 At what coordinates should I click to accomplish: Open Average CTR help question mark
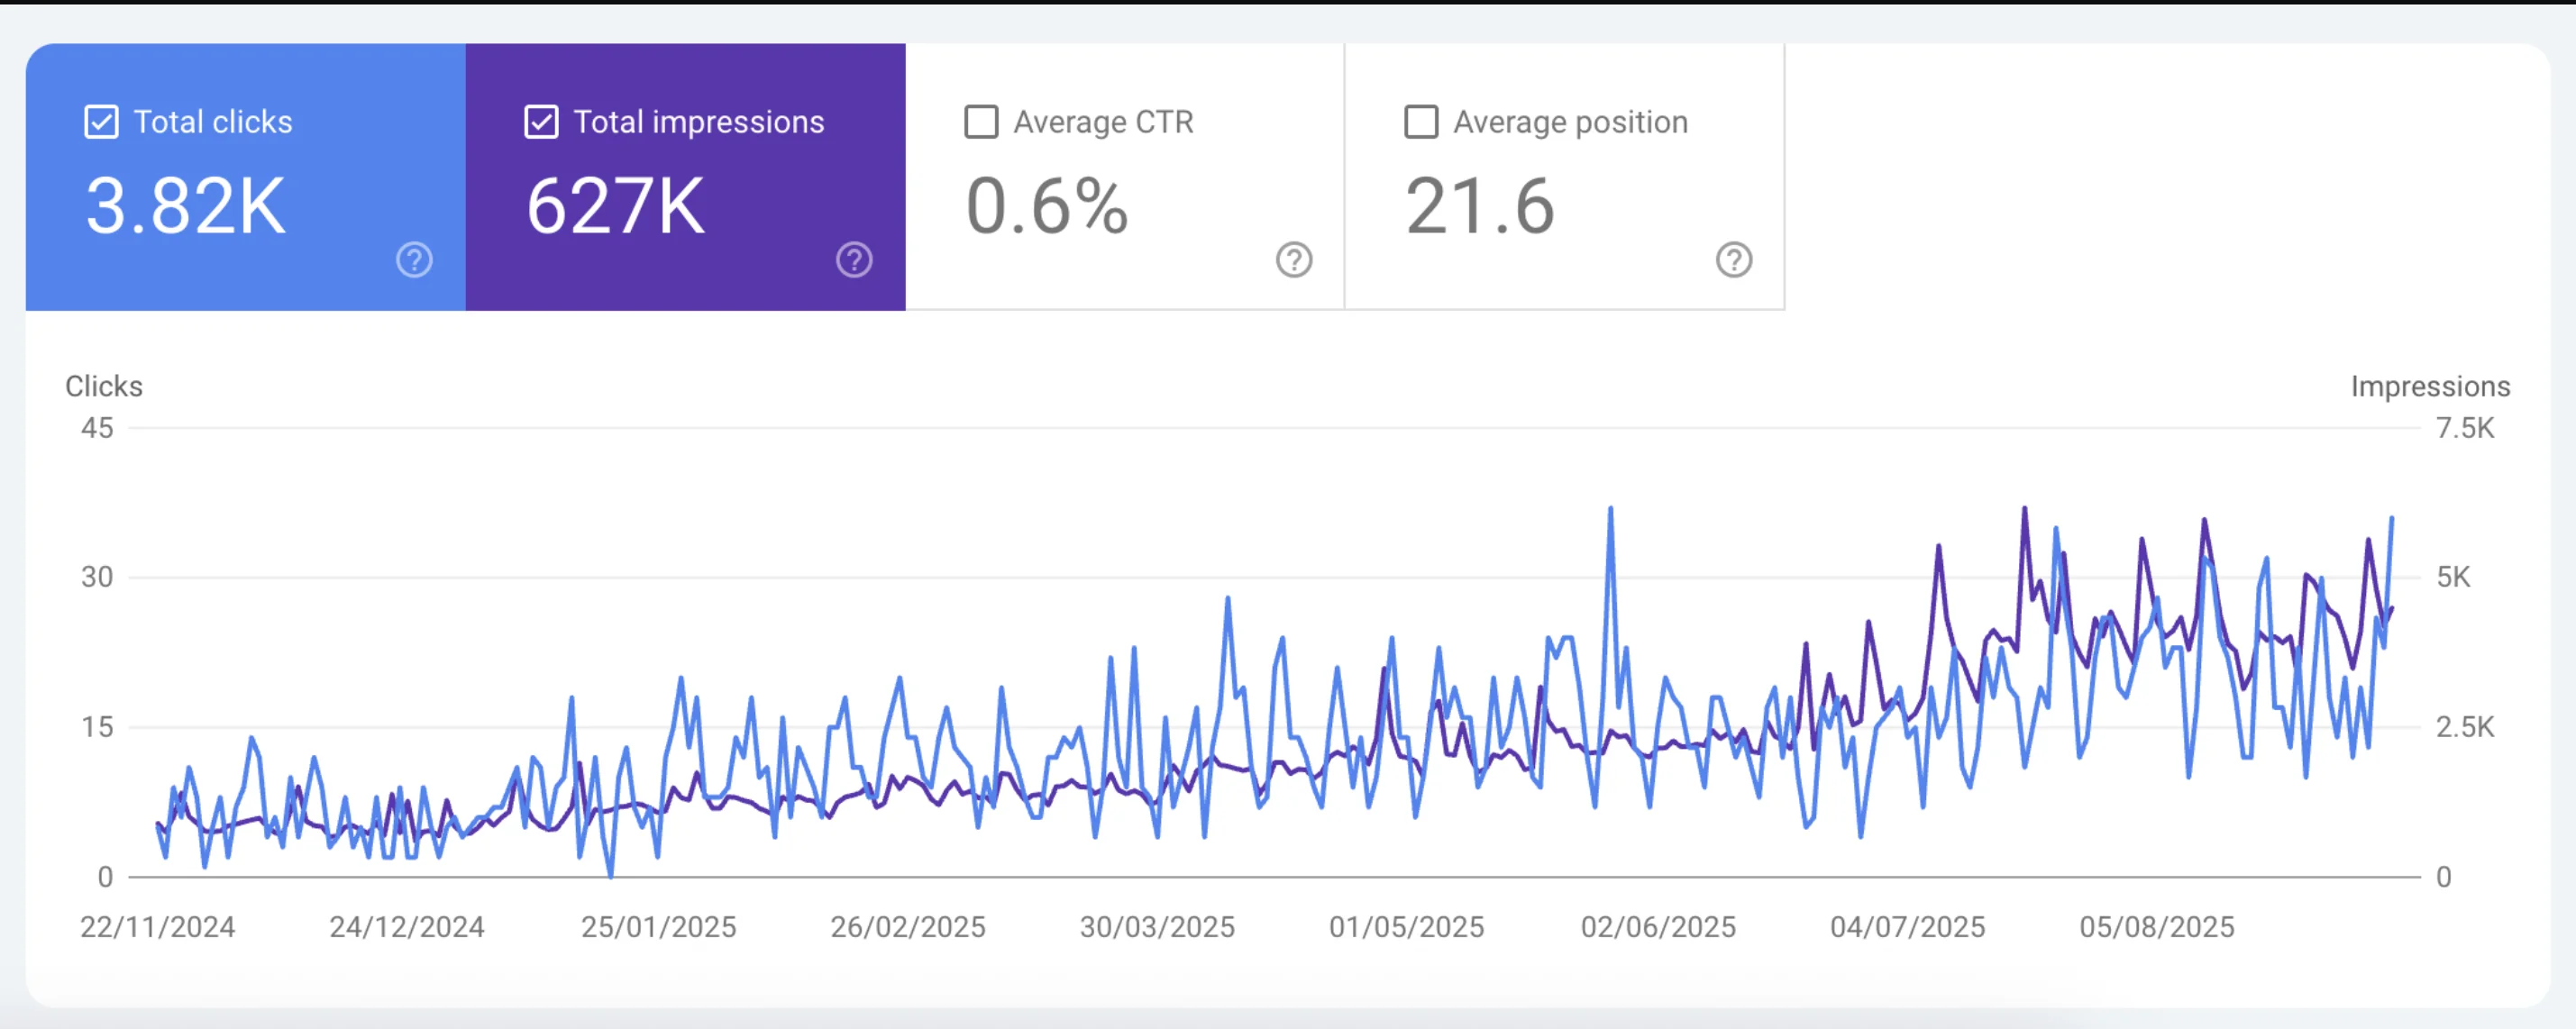click(1294, 260)
